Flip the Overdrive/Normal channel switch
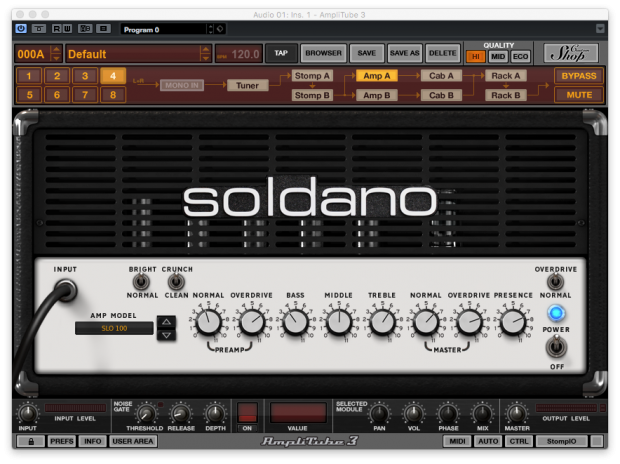Screen dimensions: 620x464 click(x=555, y=282)
